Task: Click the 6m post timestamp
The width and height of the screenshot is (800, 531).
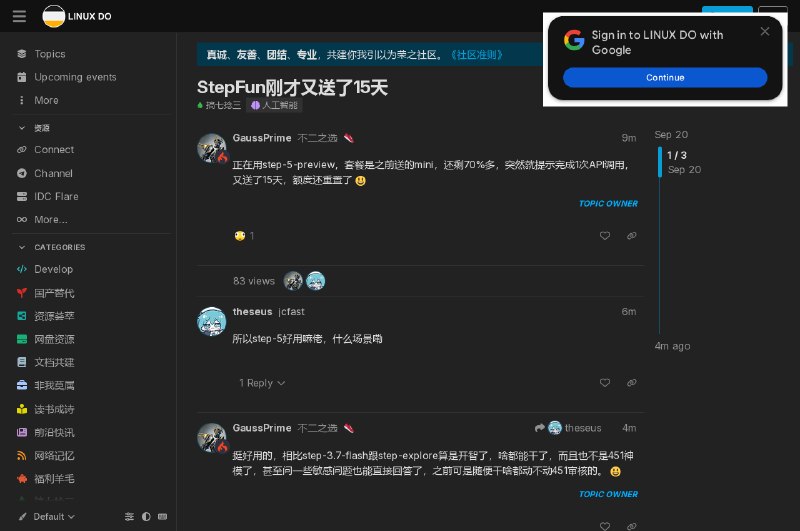Action: pyautogui.click(x=629, y=312)
